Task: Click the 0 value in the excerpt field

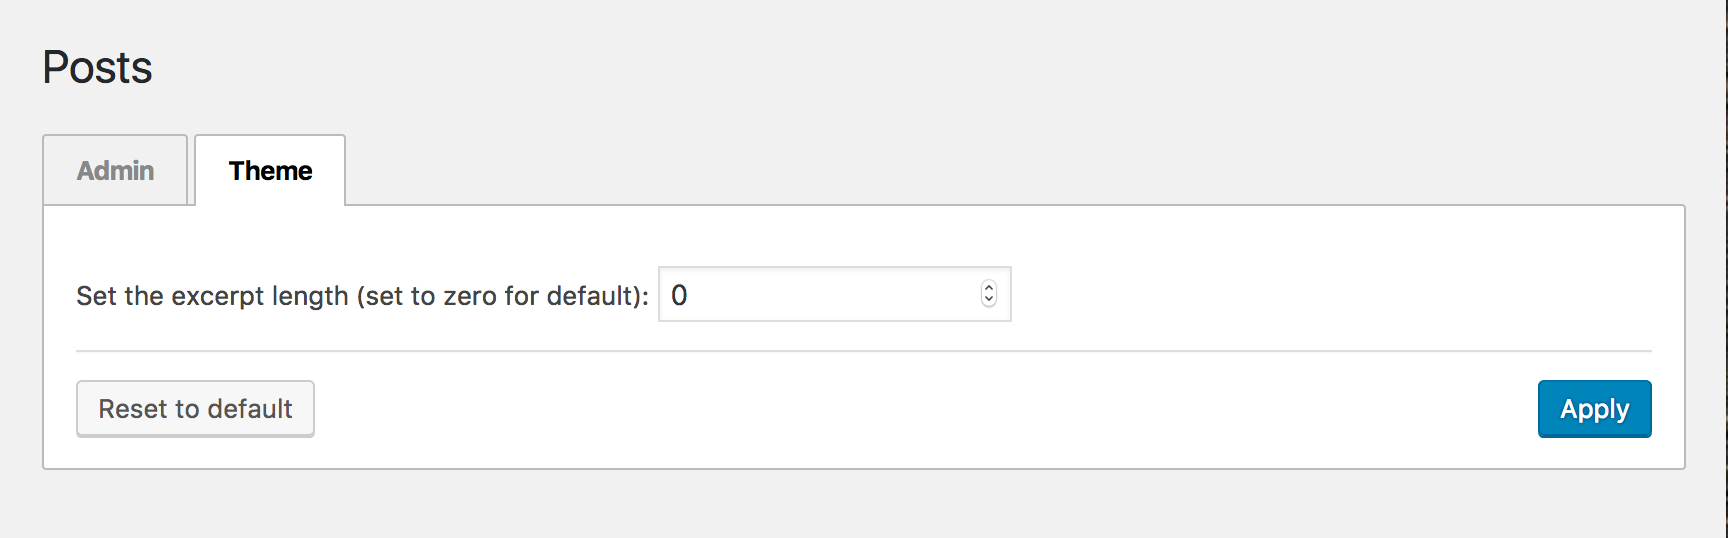Action: tap(679, 295)
